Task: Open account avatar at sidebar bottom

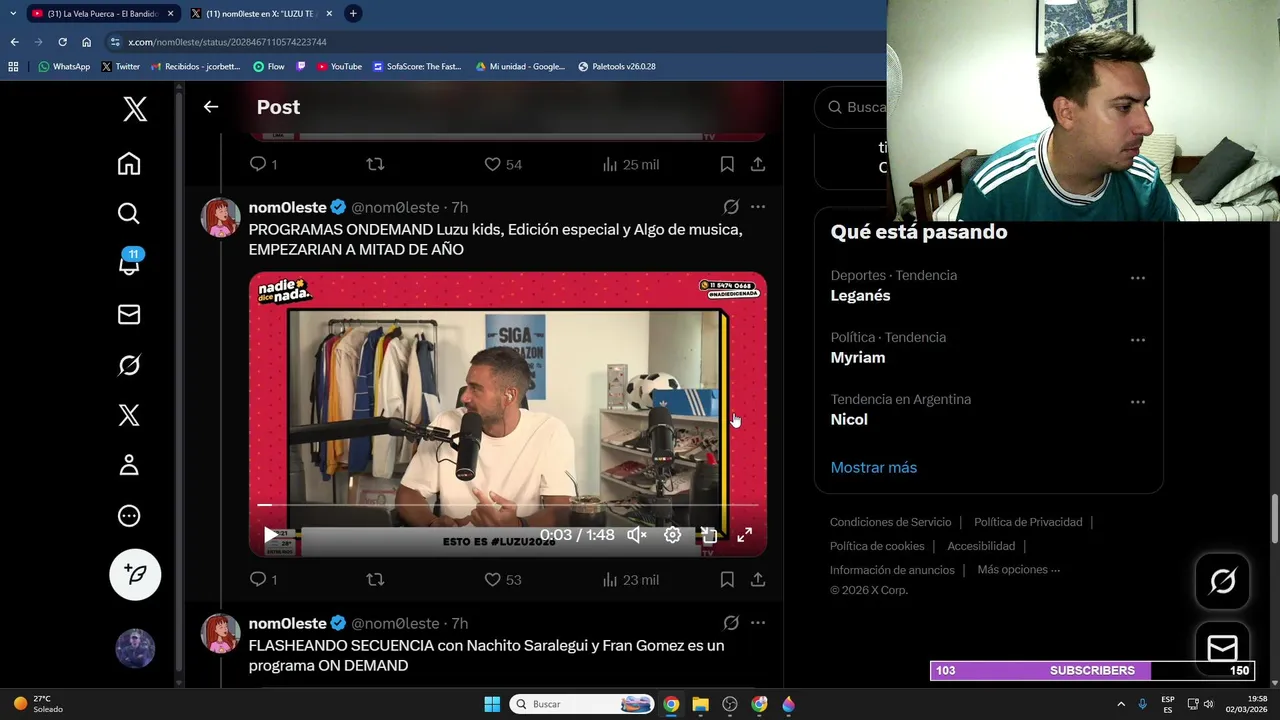Action: click(x=135, y=648)
